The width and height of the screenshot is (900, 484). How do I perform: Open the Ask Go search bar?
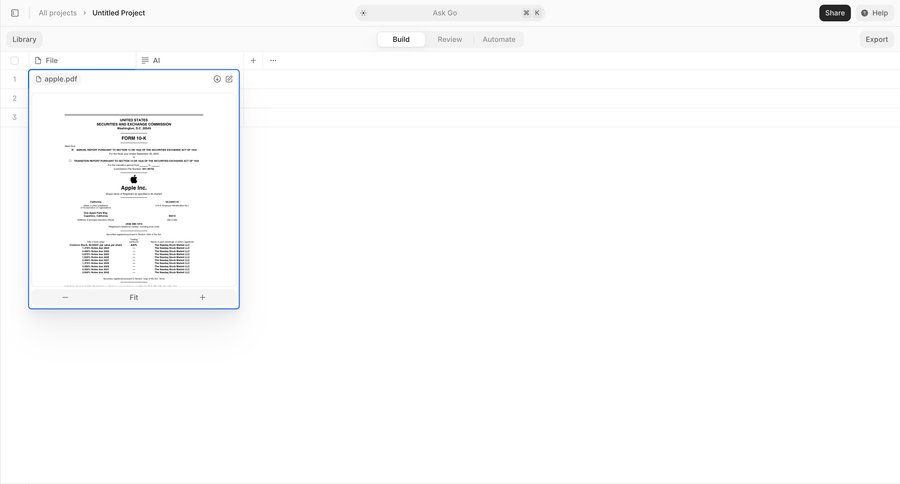click(x=450, y=13)
